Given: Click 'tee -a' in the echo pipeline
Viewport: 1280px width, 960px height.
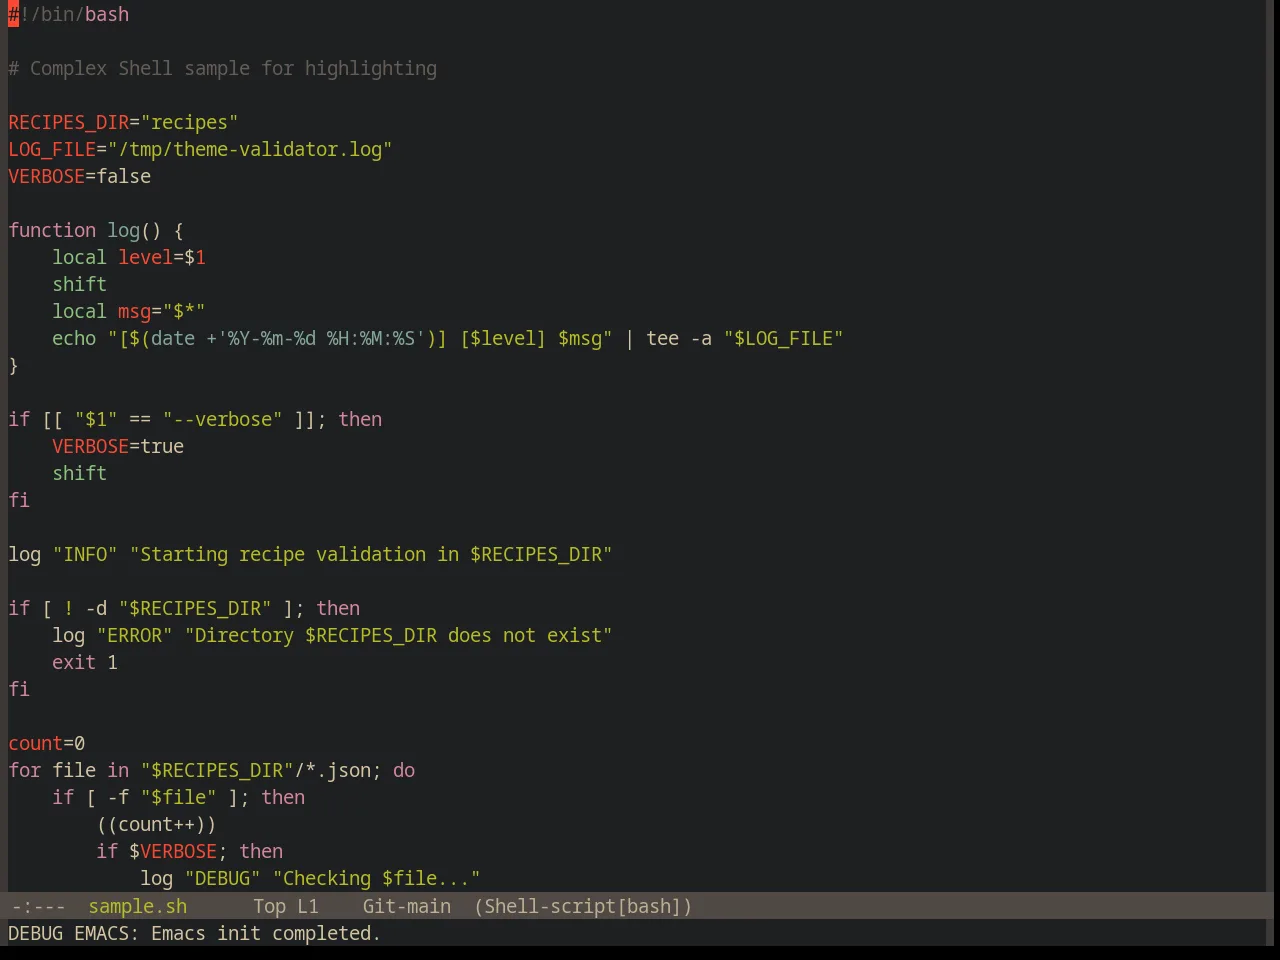Looking at the screenshot, I should pyautogui.click(x=679, y=338).
